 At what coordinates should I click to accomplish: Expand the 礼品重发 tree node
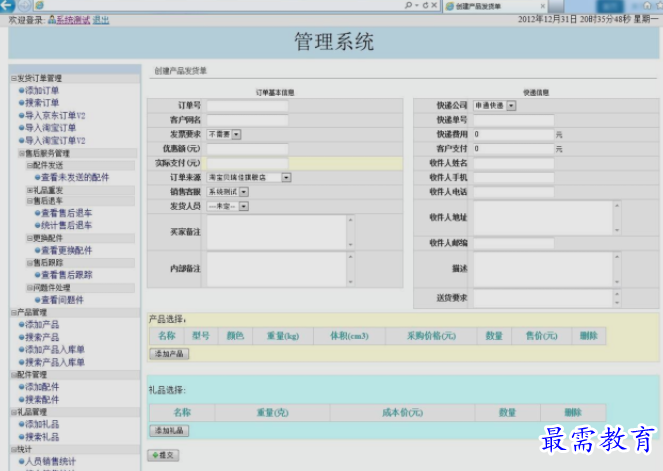pos(30,190)
